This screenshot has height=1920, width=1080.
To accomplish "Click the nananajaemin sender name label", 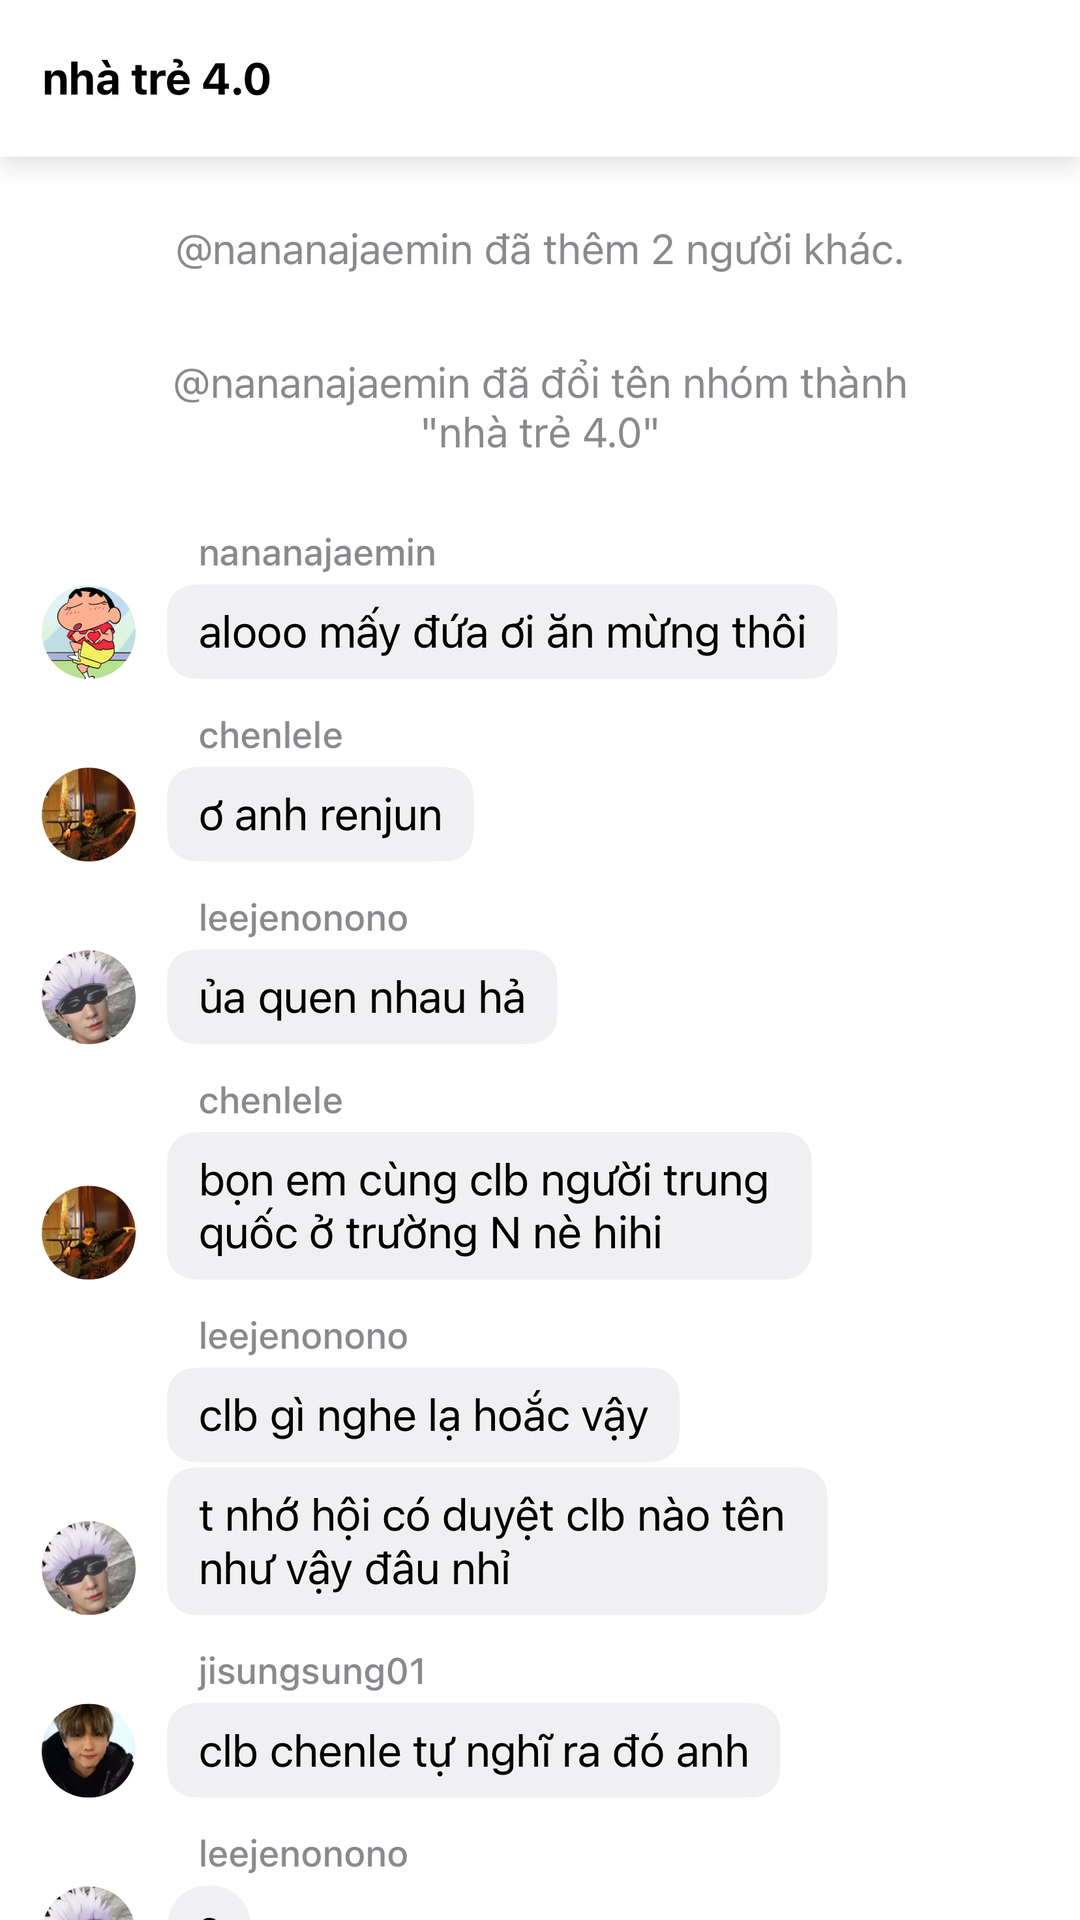I will [x=317, y=553].
